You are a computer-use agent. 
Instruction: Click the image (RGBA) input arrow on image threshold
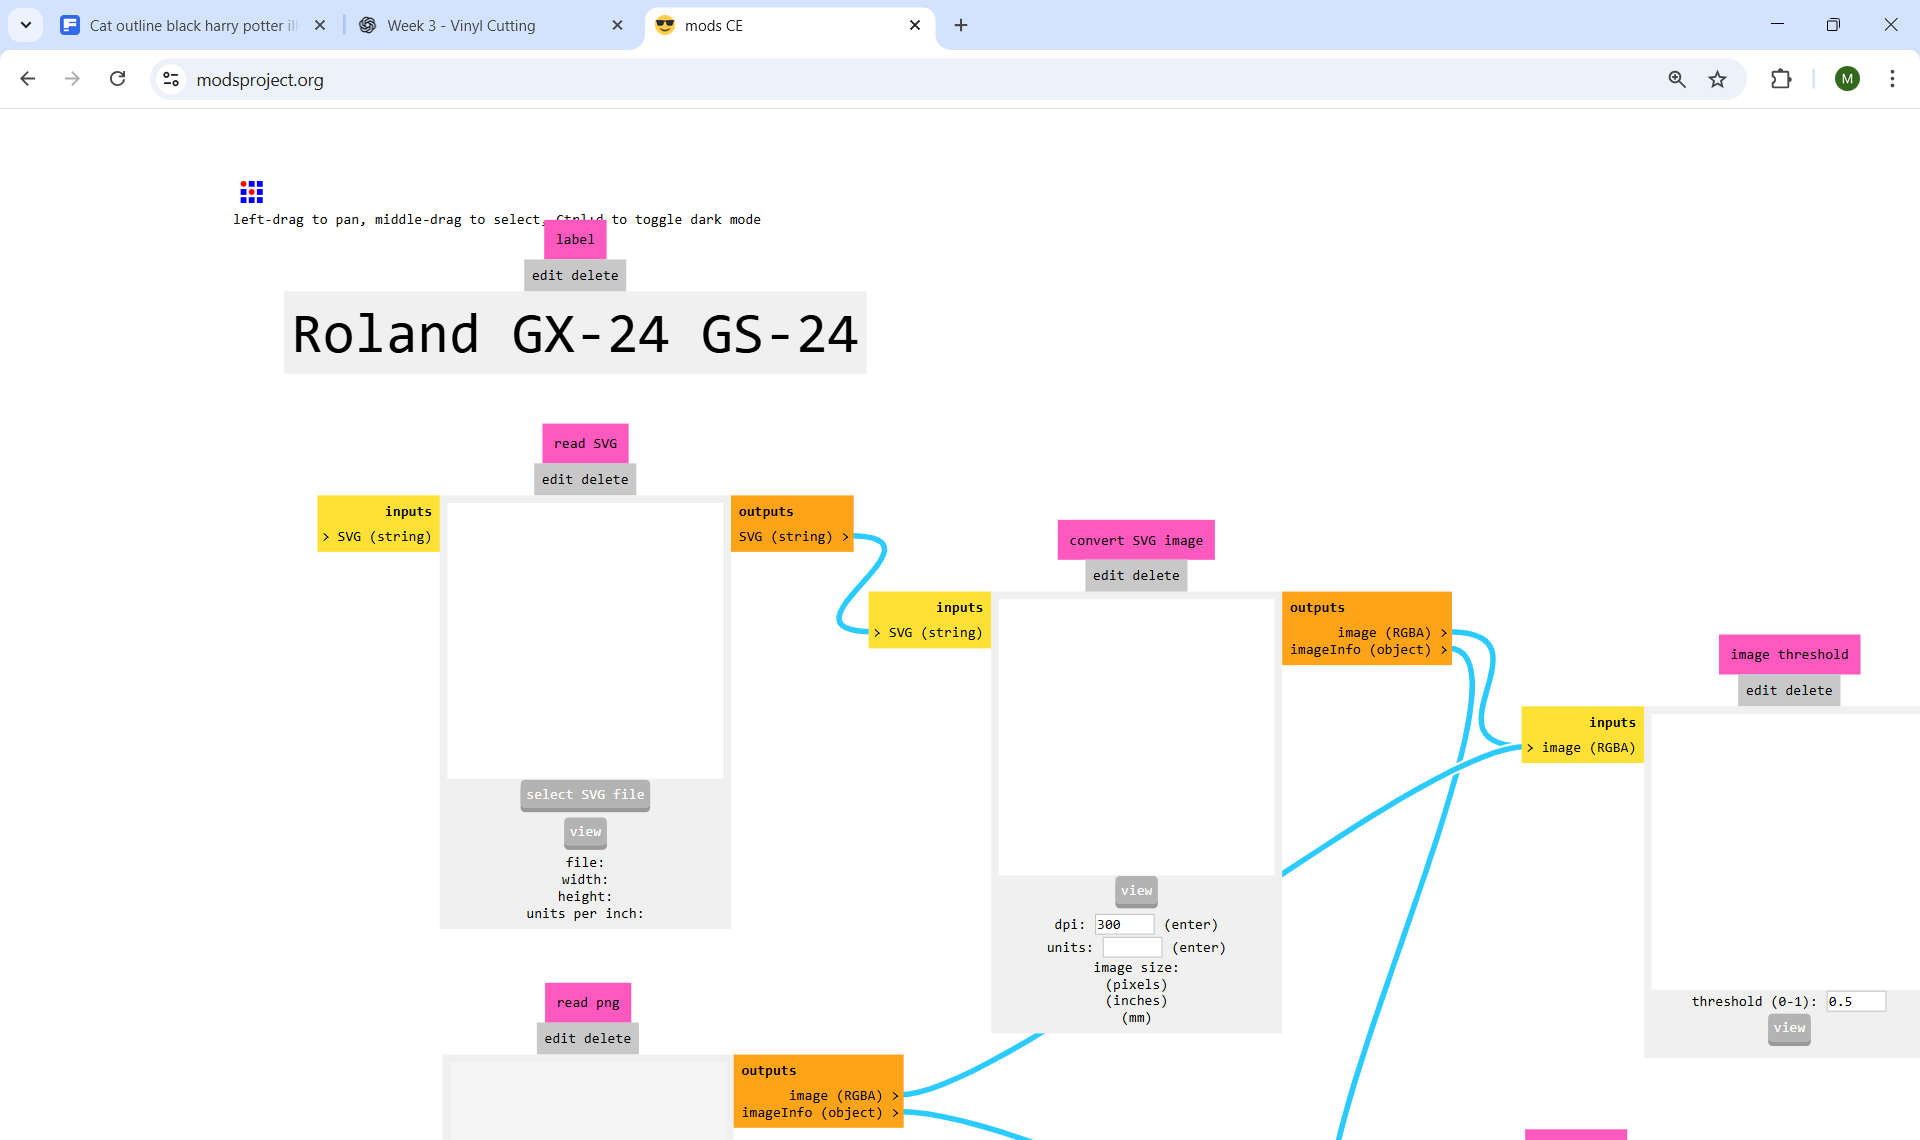tap(1530, 747)
